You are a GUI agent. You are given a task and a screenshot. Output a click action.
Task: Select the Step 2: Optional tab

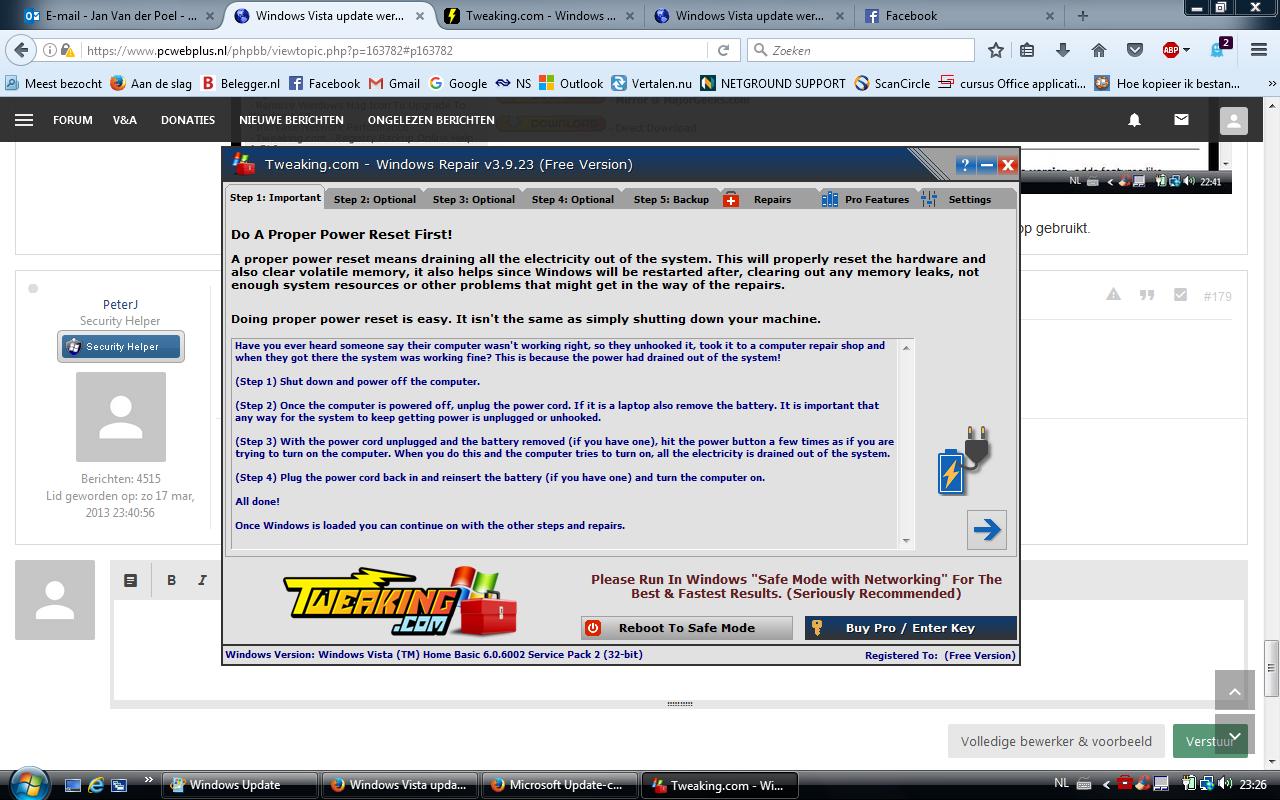[x=375, y=199]
